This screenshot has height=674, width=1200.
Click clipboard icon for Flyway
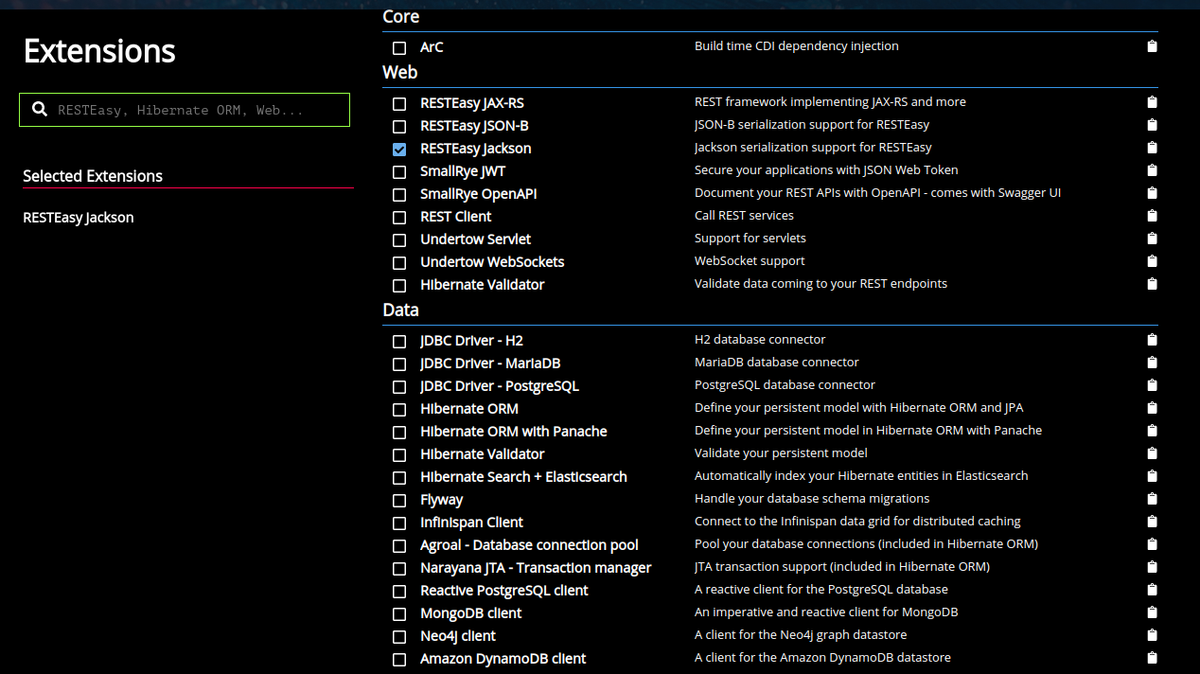pyautogui.click(x=1152, y=499)
